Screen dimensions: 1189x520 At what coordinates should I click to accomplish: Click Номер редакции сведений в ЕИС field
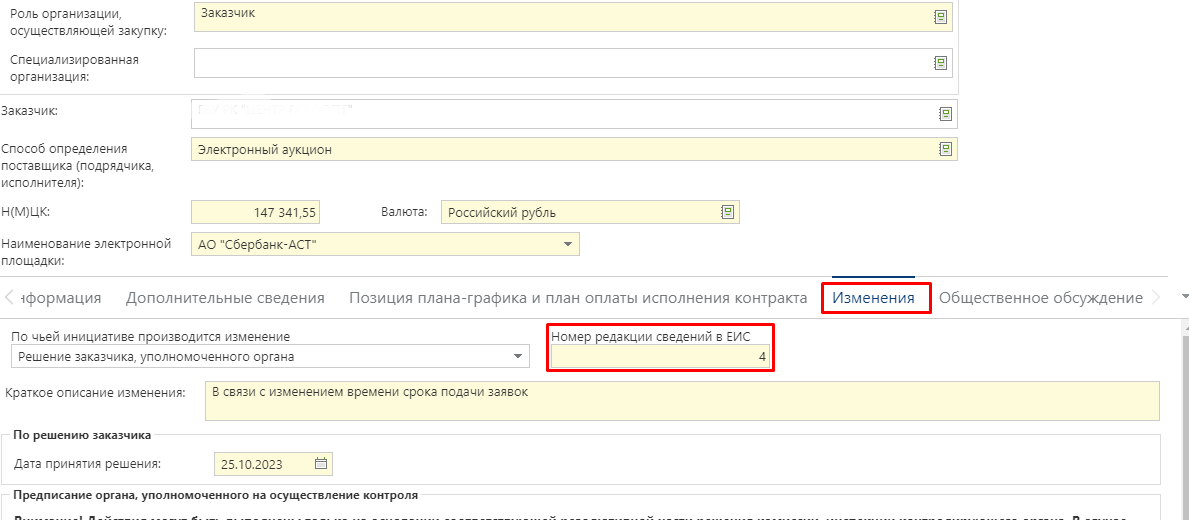[x=660, y=357]
